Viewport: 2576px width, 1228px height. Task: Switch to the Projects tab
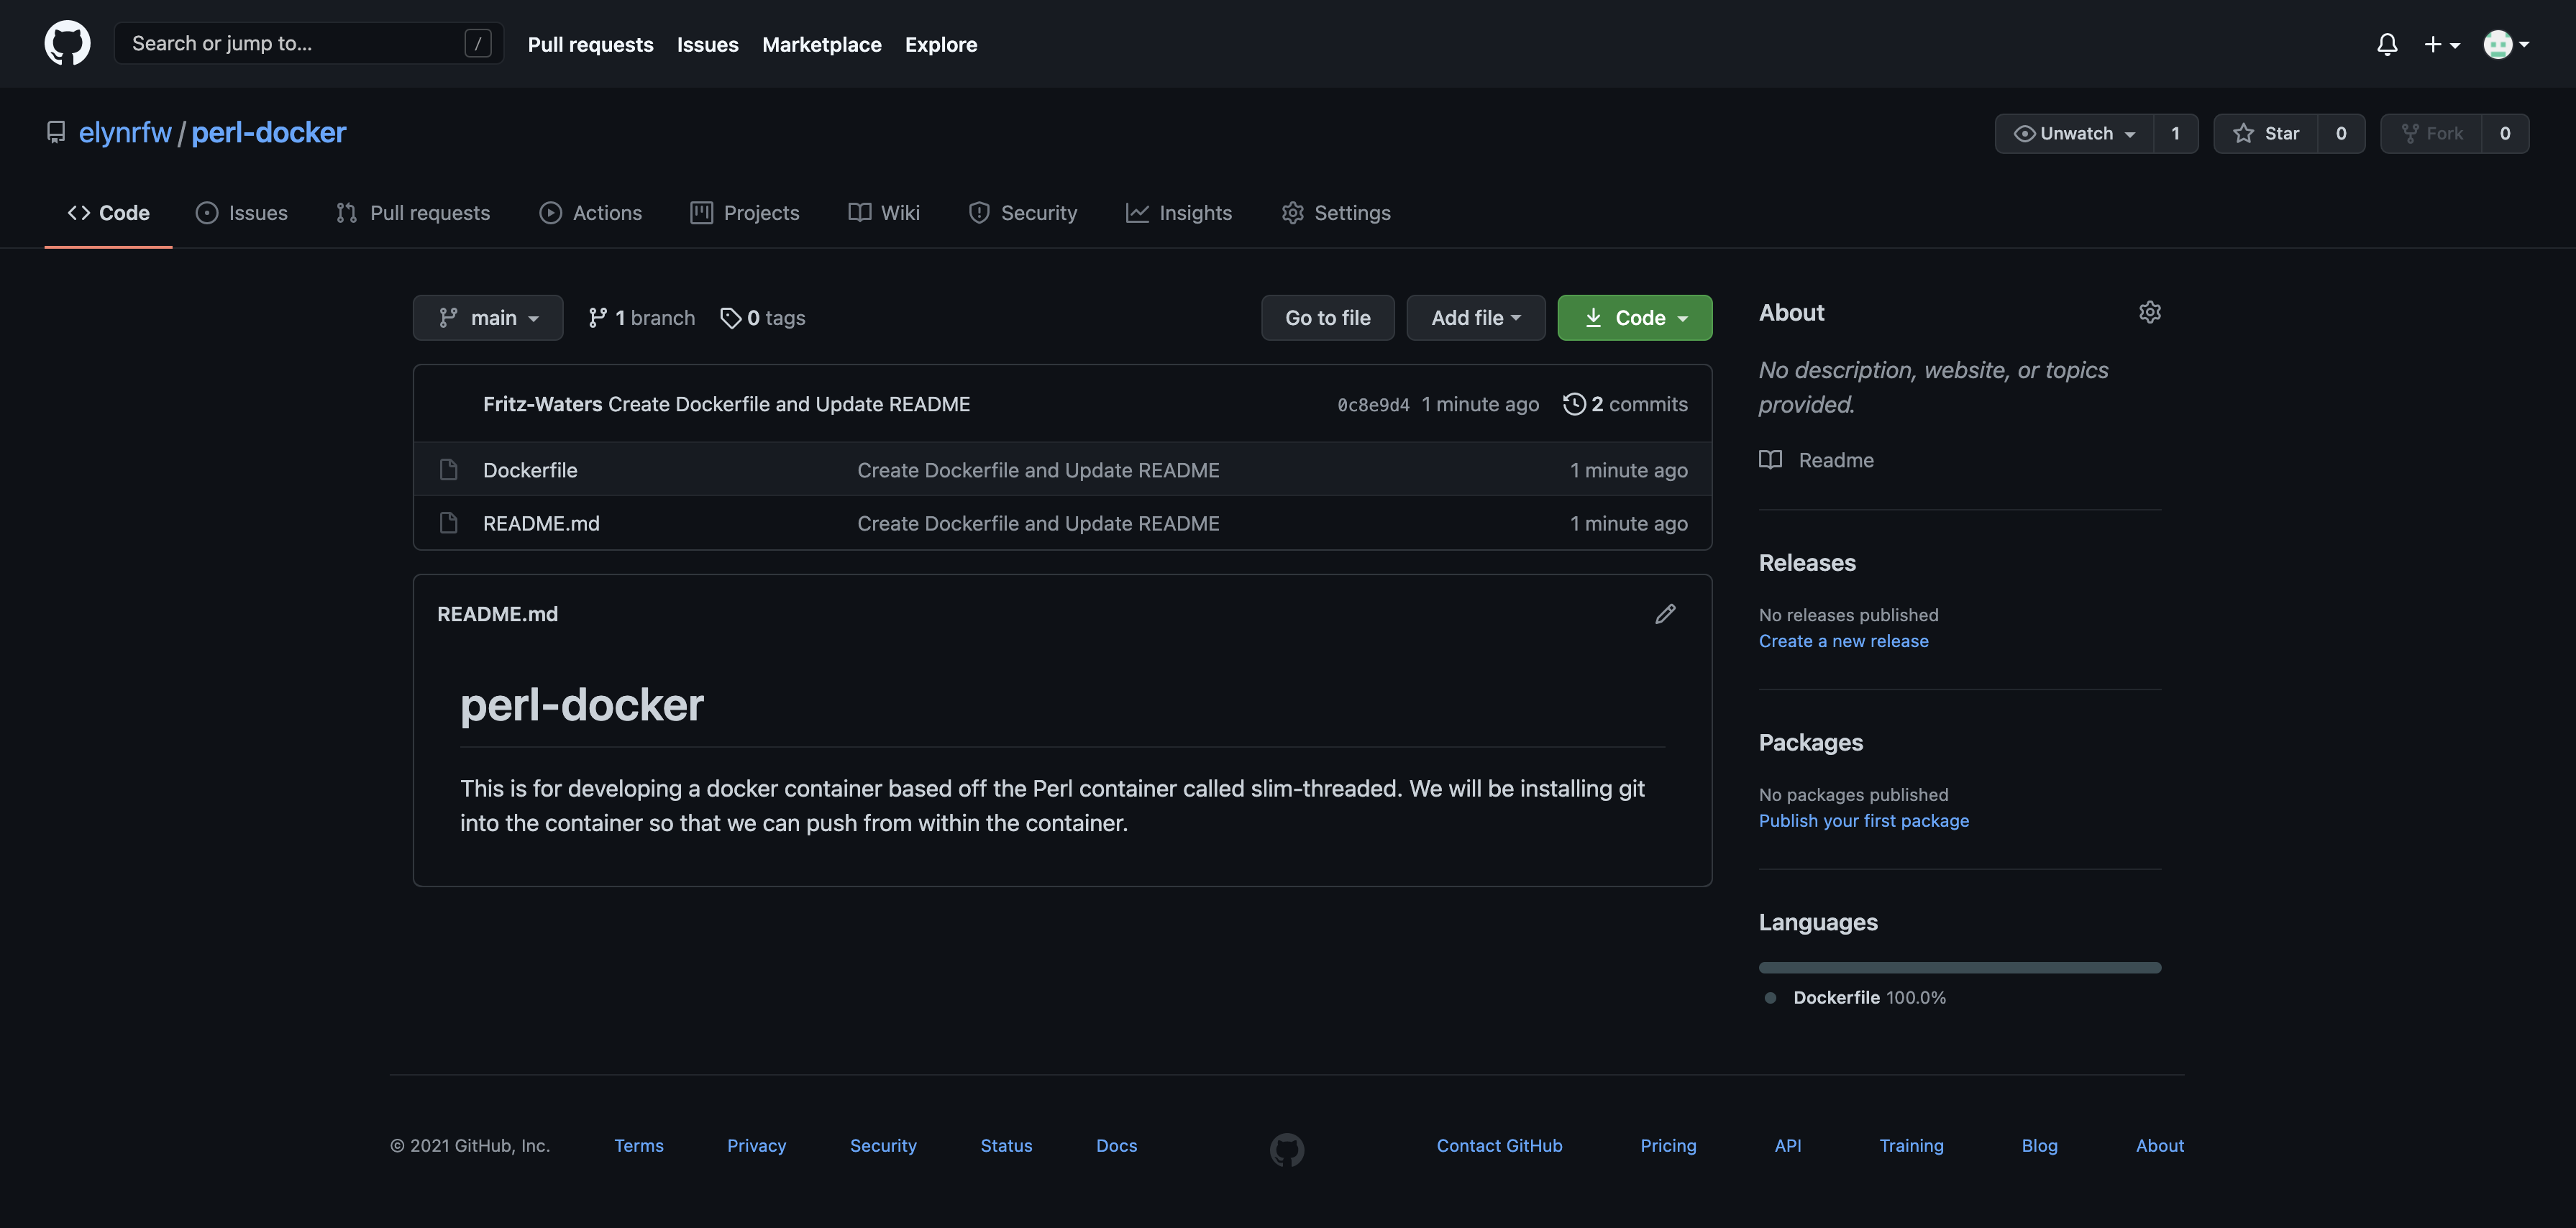(744, 213)
